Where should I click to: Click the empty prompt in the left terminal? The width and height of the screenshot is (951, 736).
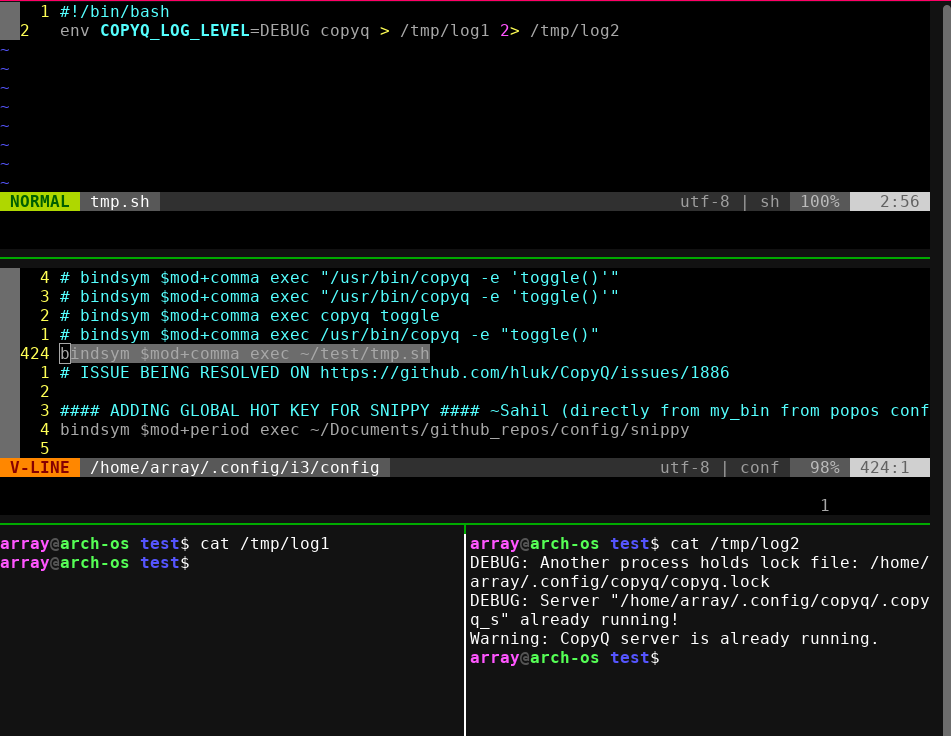click(x=95, y=563)
